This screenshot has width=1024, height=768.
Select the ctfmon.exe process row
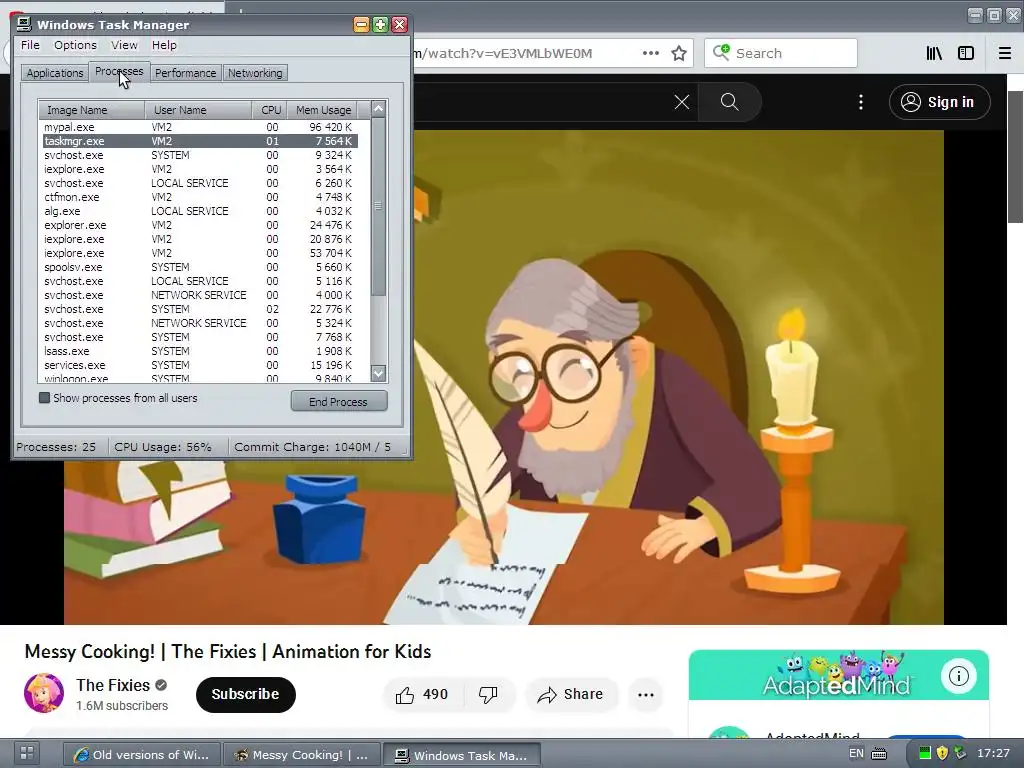pos(200,197)
